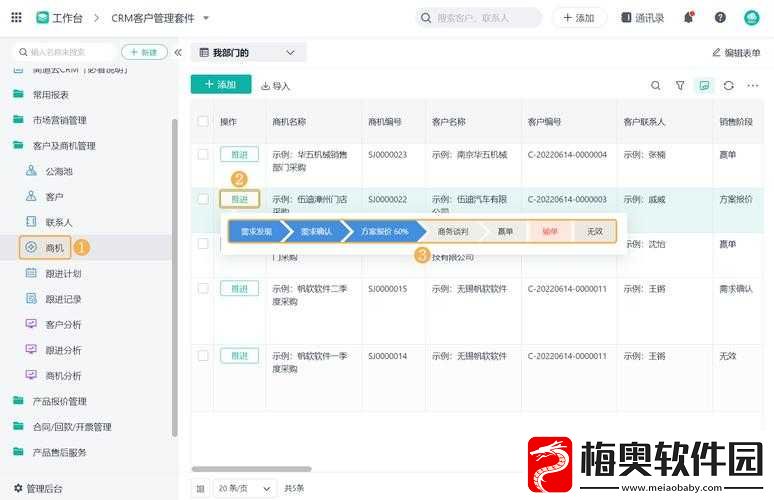
Task: Open the notification bell
Action: tap(689, 18)
